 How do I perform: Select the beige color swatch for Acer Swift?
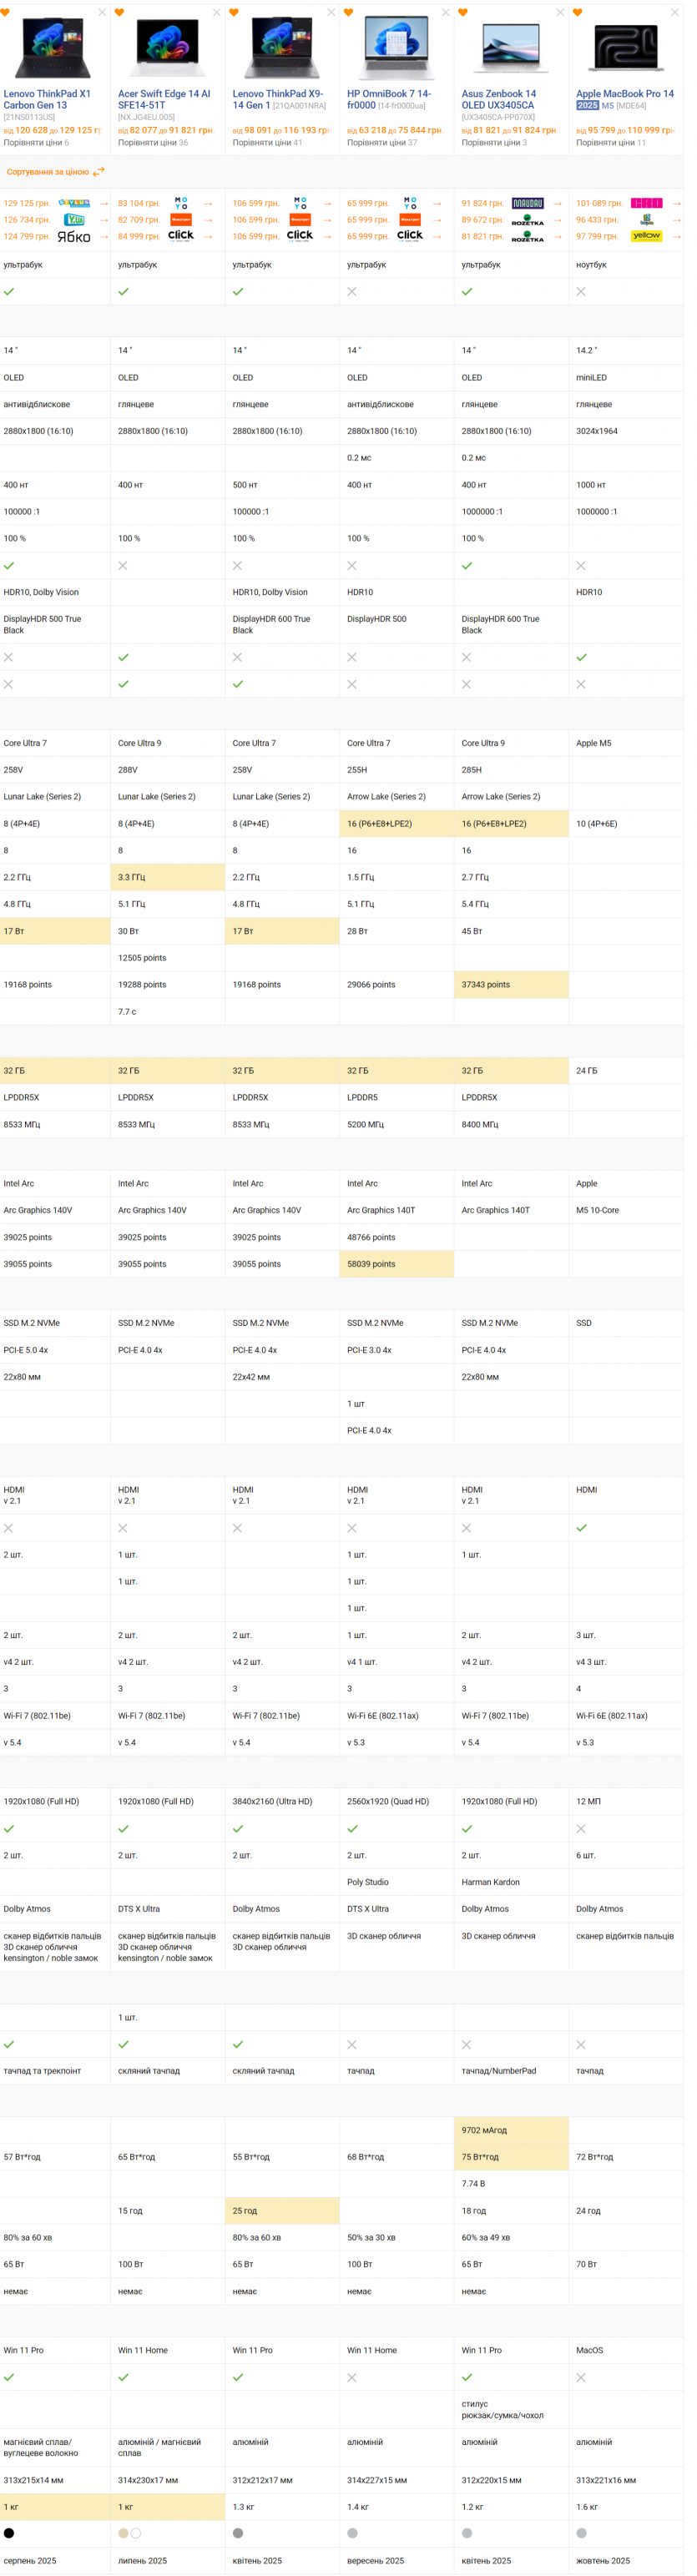pos(123,2533)
